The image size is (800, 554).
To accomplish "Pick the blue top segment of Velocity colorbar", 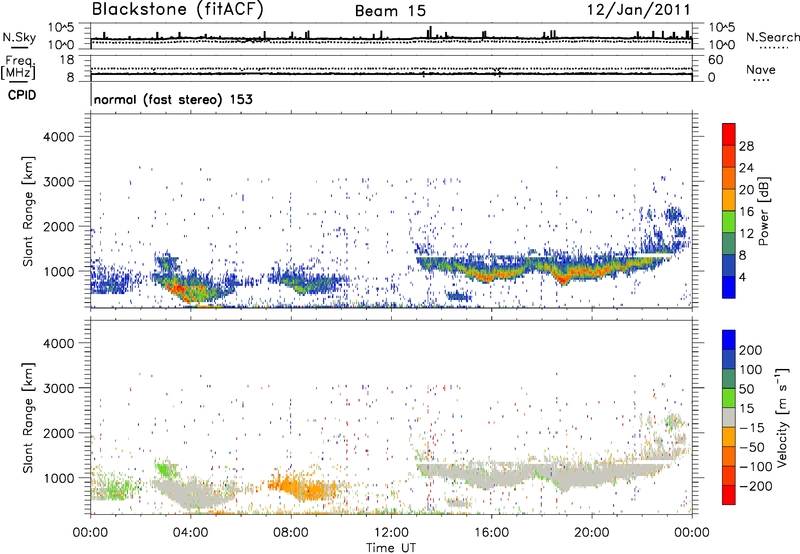I will [729, 340].
